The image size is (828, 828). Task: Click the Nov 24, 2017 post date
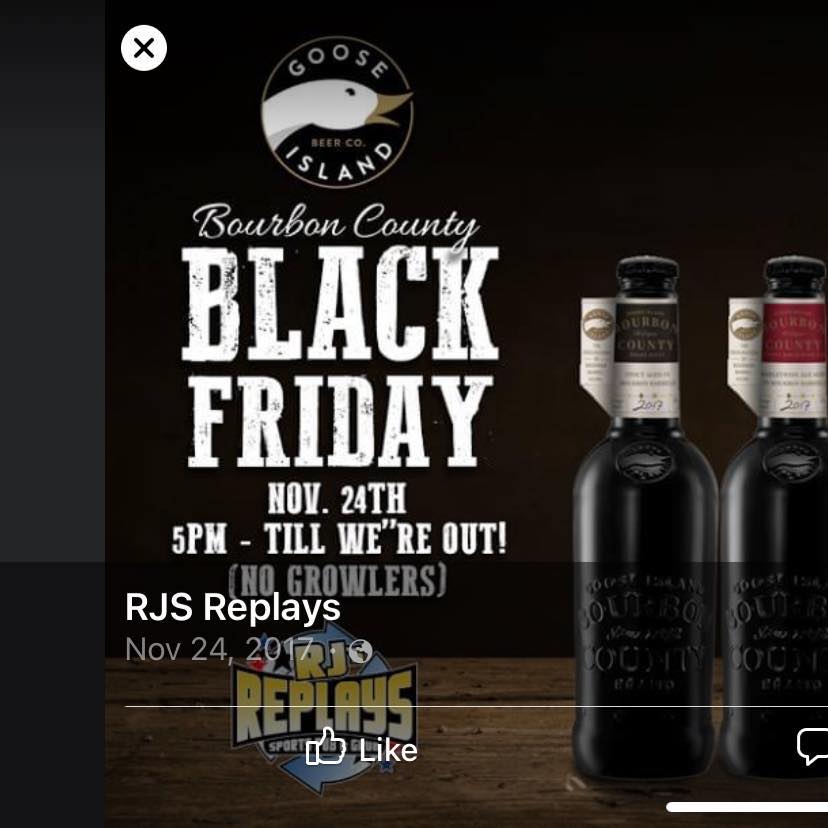click(219, 650)
